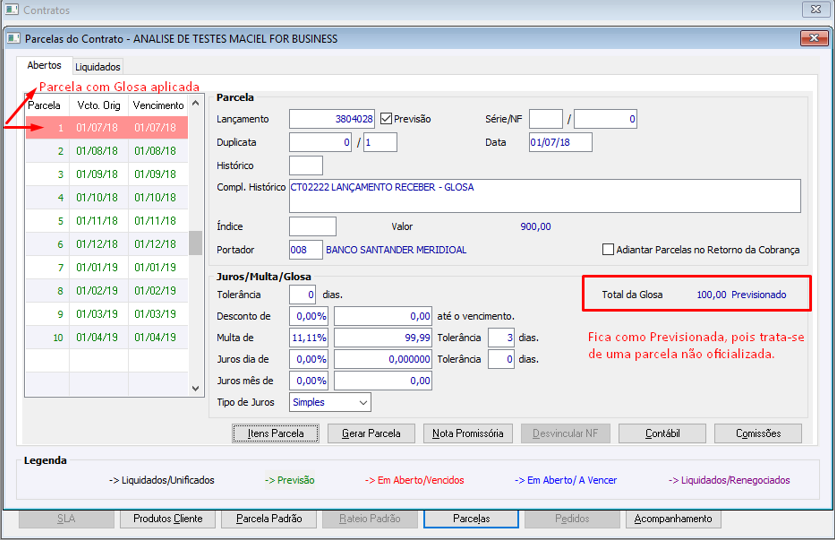
Task: Select the Abertos tab
Action: click(44, 65)
